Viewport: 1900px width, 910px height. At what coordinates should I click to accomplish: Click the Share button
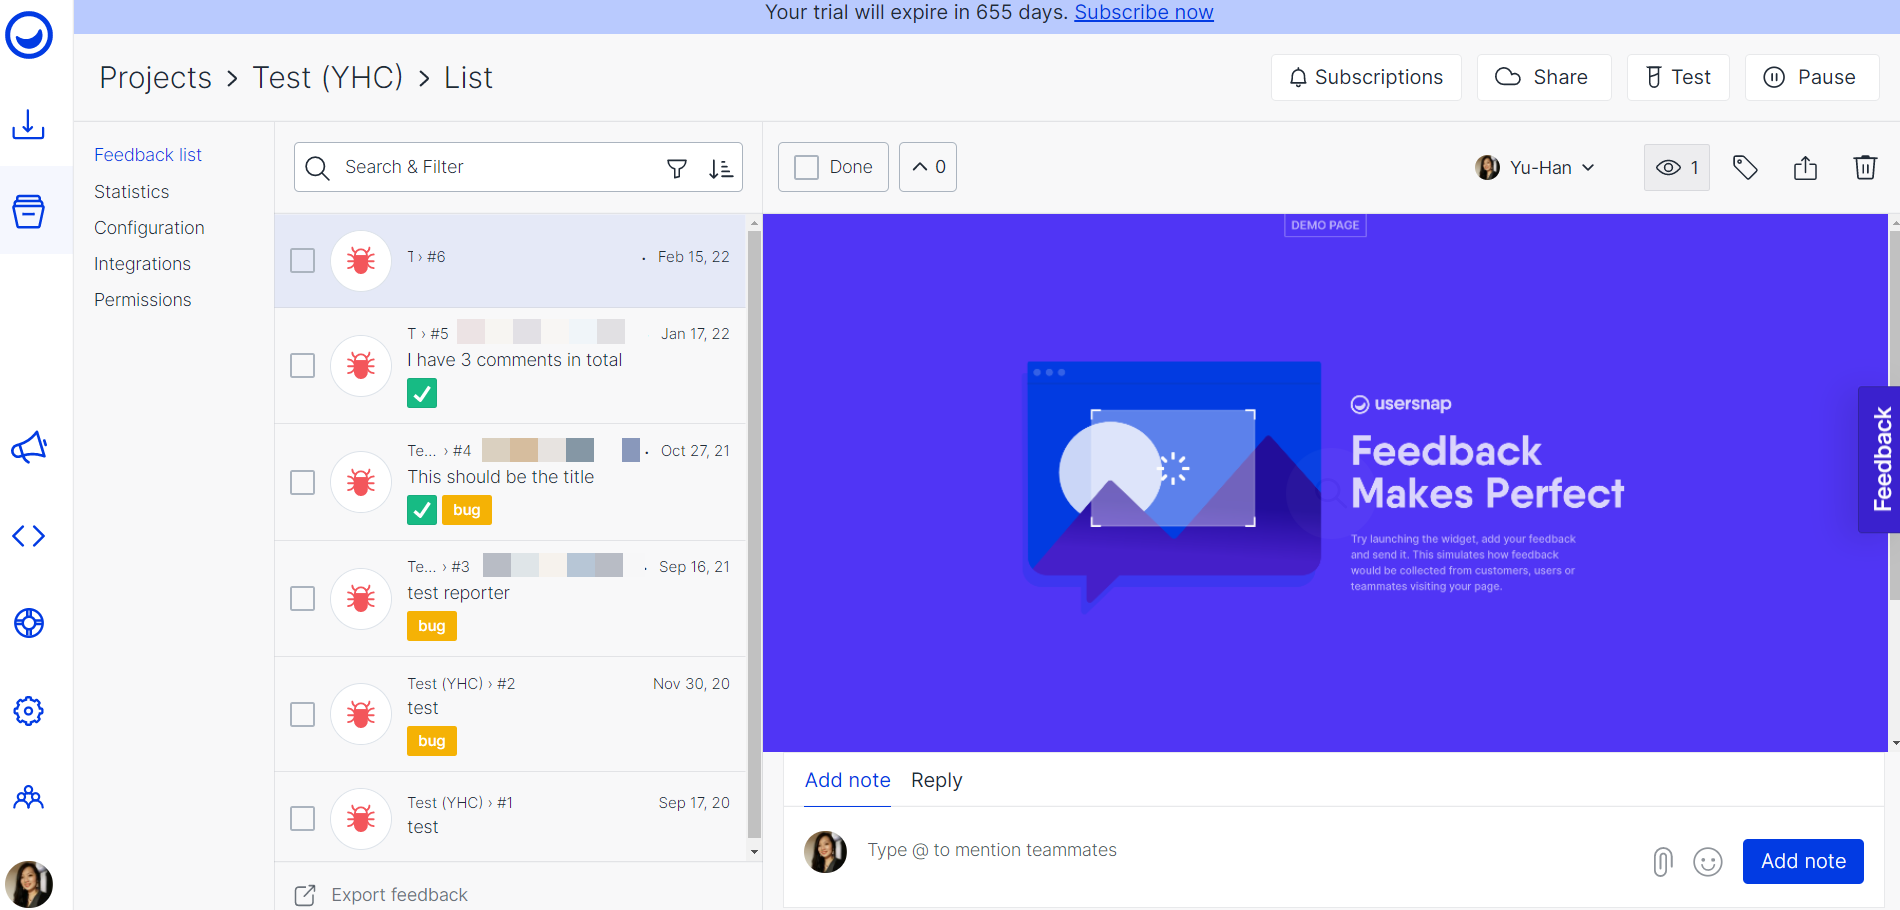pyautogui.click(x=1544, y=77)
